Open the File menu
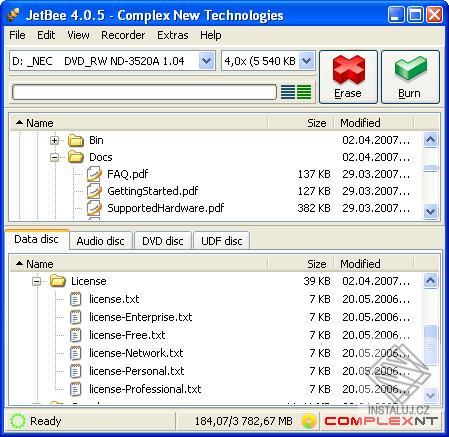449x437 pixels. (17, 35)
